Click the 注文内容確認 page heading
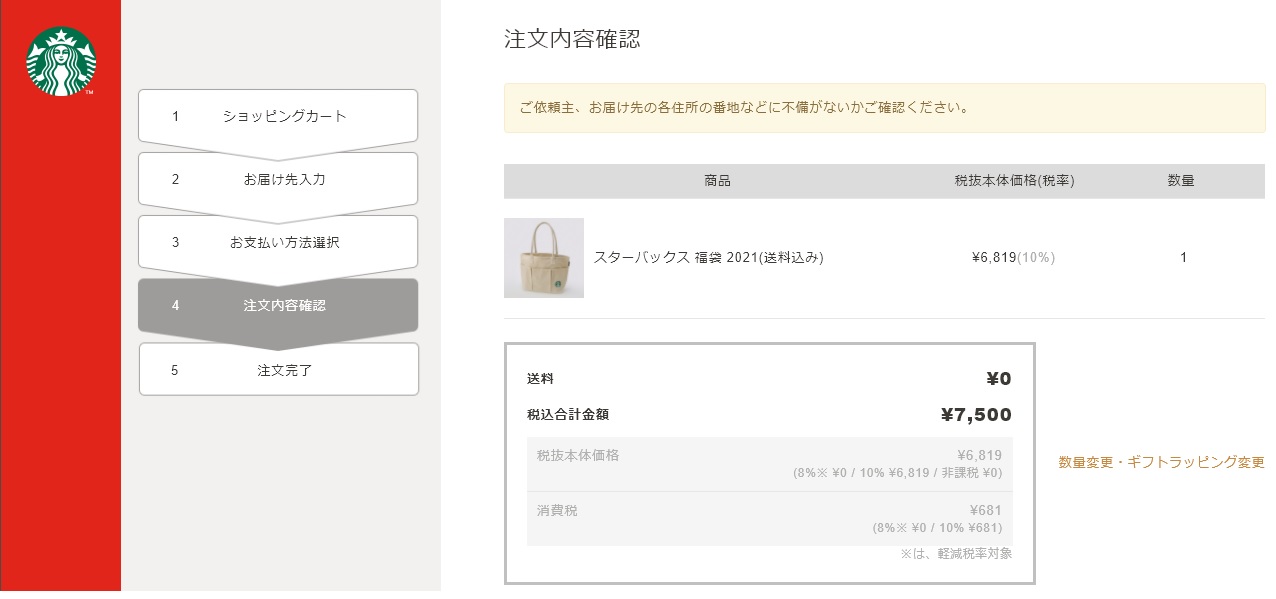The width and height of the screenshot is (1276, 599). coord(572,39)
